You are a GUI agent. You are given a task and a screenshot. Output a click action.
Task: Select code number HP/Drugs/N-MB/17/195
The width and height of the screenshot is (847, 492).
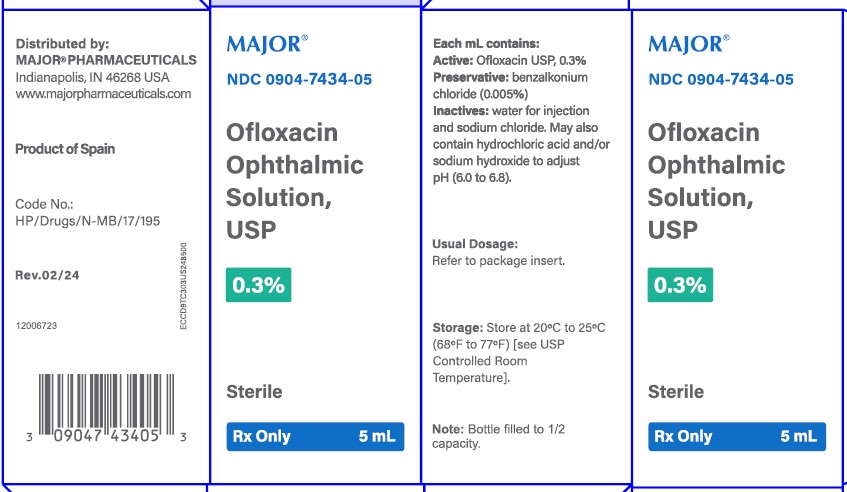coord(87,220)
